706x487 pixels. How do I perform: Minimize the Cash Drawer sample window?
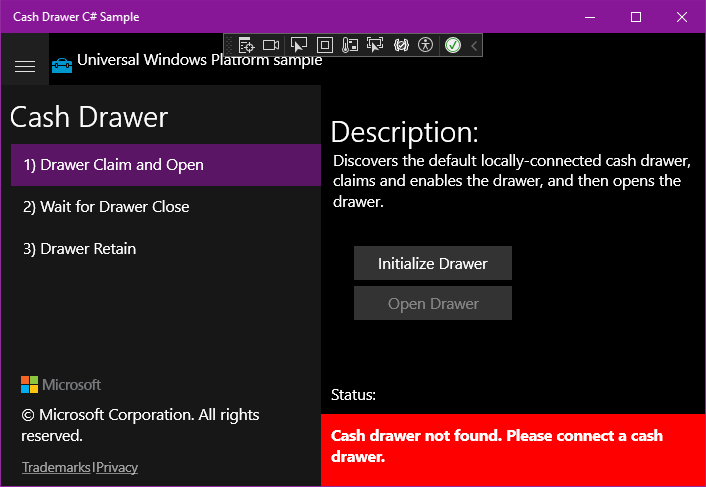(590, 17)
